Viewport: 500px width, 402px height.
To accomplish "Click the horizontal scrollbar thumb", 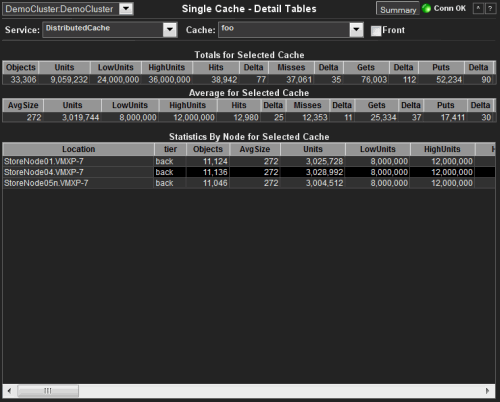I will (48, 391).
